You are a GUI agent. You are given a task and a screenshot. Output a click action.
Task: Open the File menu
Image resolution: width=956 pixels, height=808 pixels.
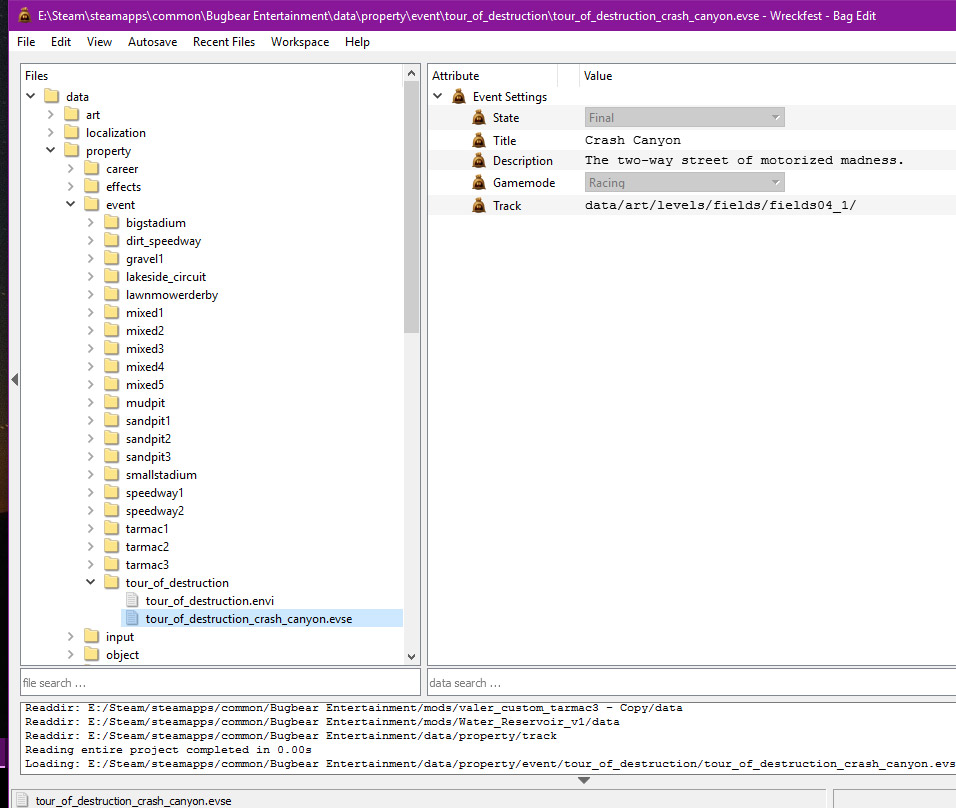[x=26, y=41]
